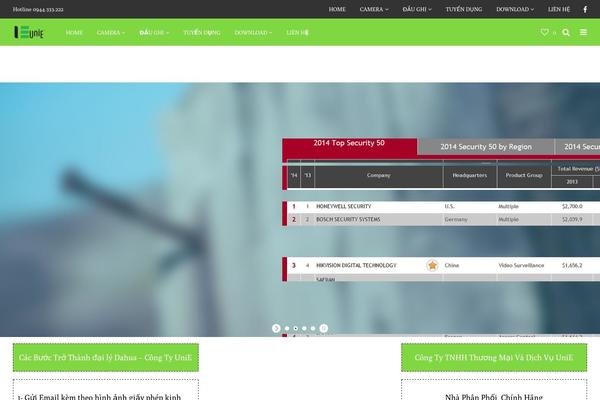Click the '2014 Top Security 50' tab in slide
600x400 pixels.
pyautogui.click(x=349, y=147)
